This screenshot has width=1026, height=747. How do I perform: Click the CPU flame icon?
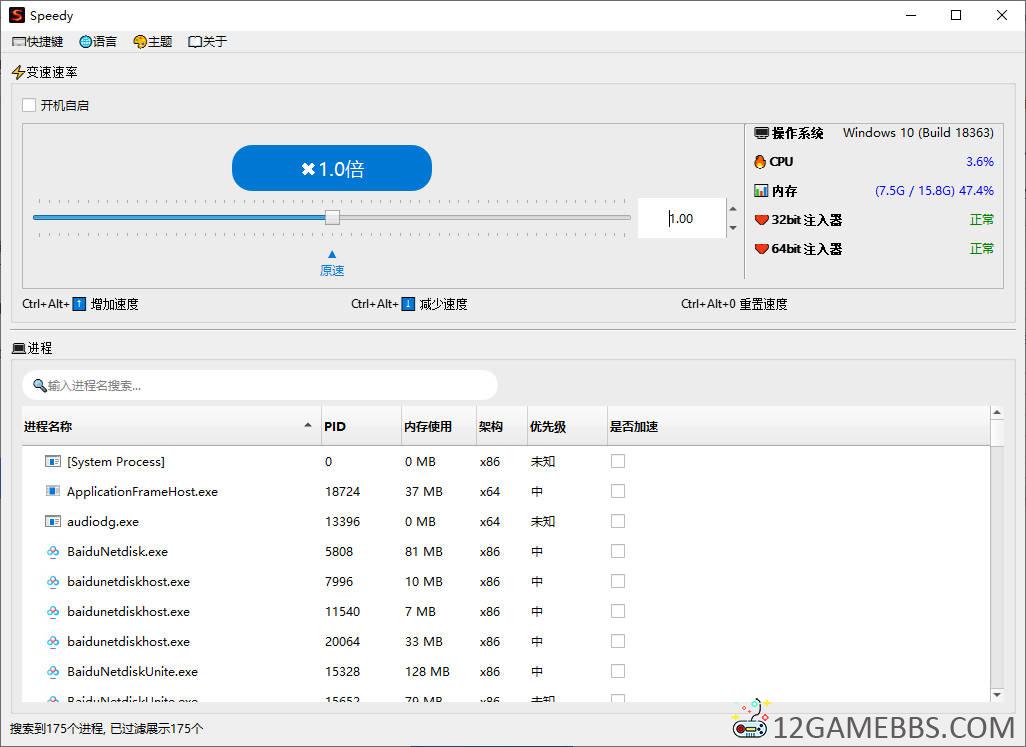[761, 162]
